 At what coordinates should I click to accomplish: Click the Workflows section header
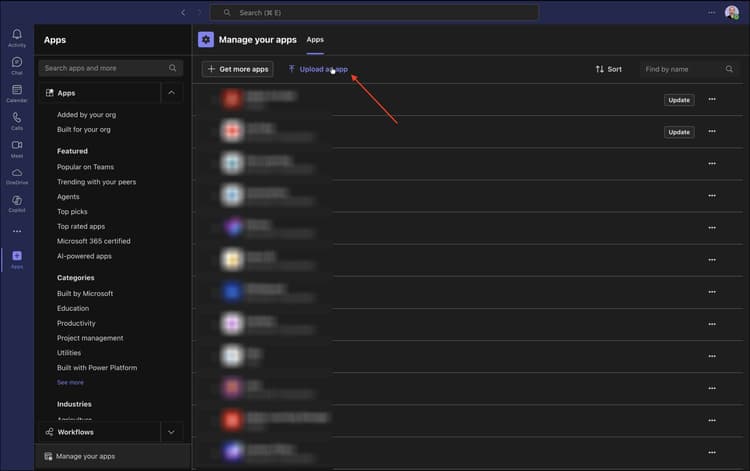[x=100, y=432]
